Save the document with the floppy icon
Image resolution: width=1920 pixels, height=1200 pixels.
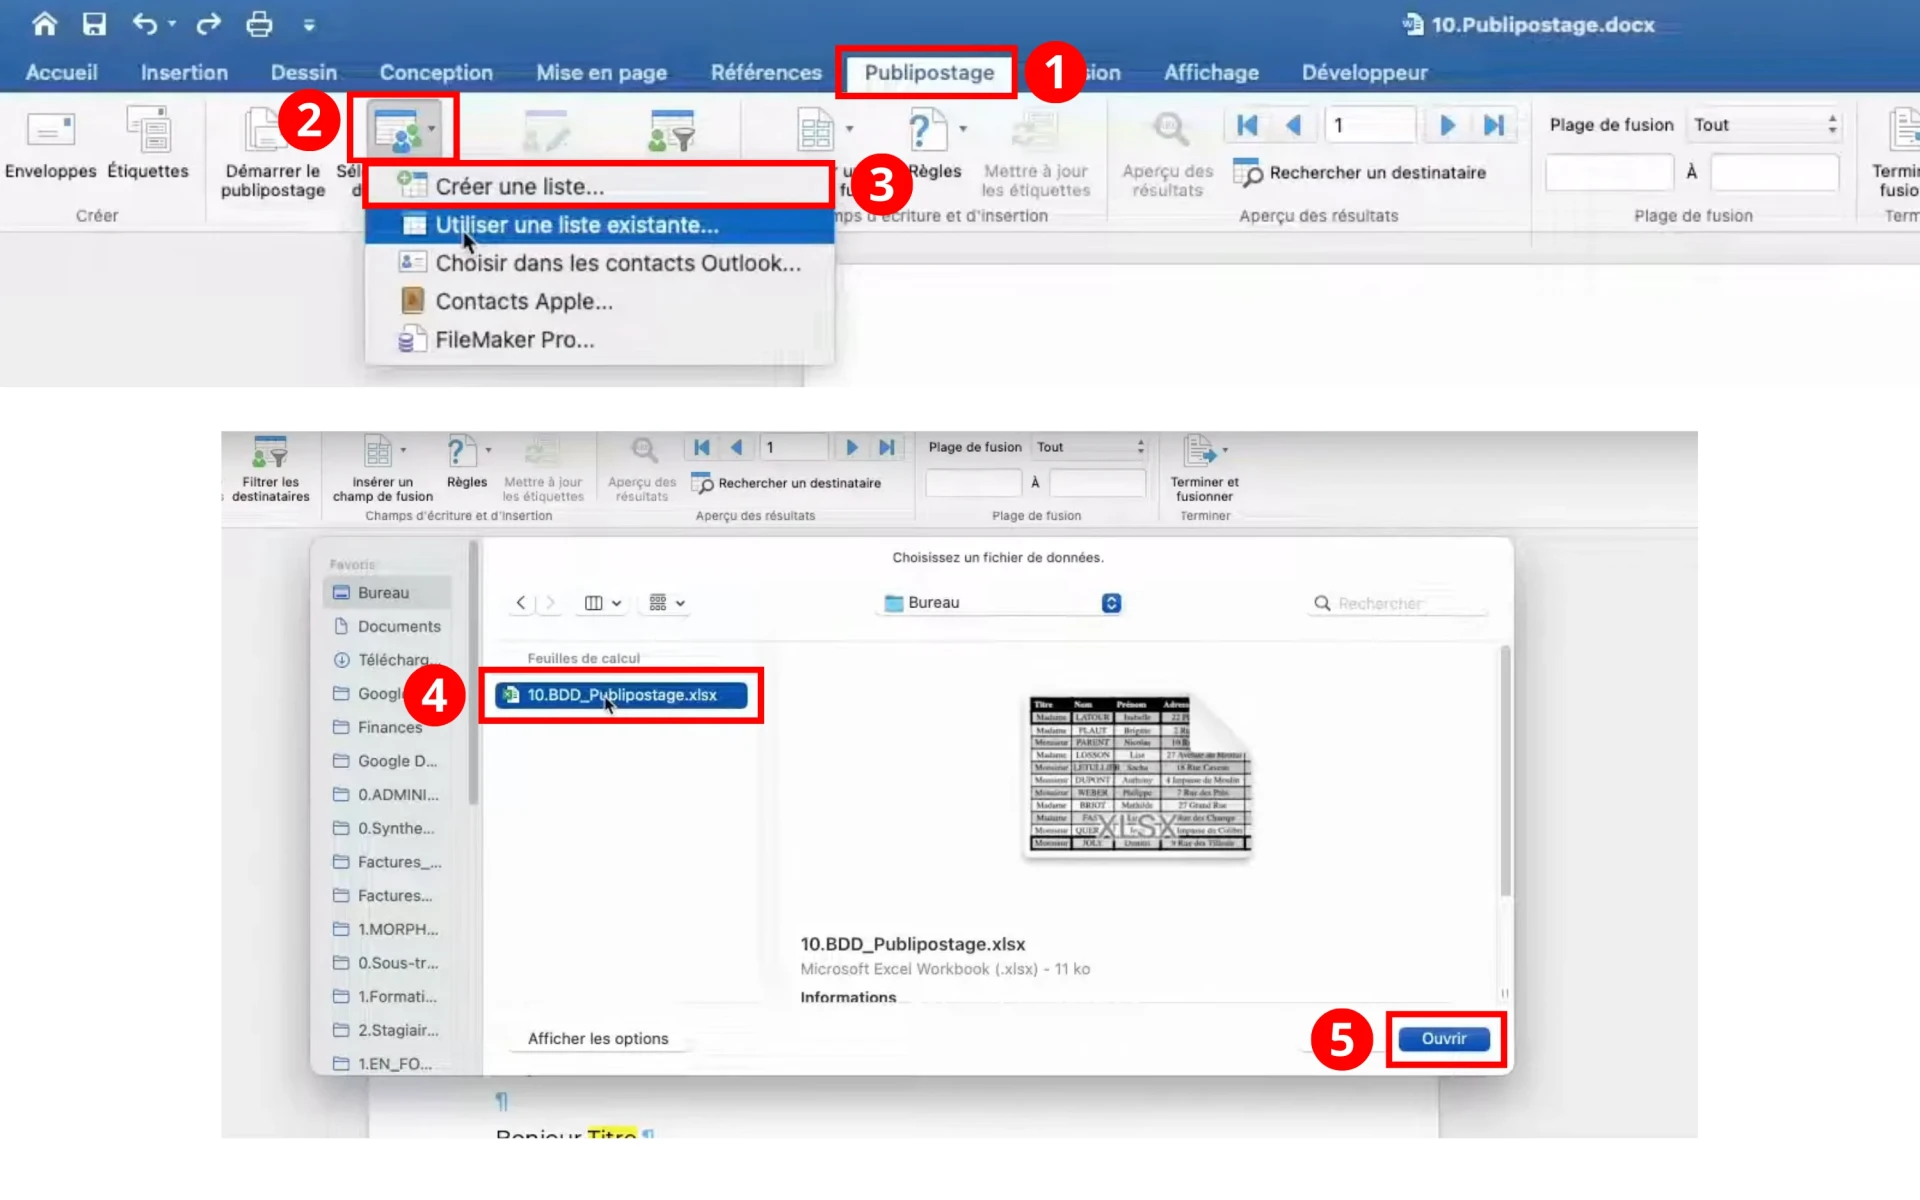click(94, 24)
